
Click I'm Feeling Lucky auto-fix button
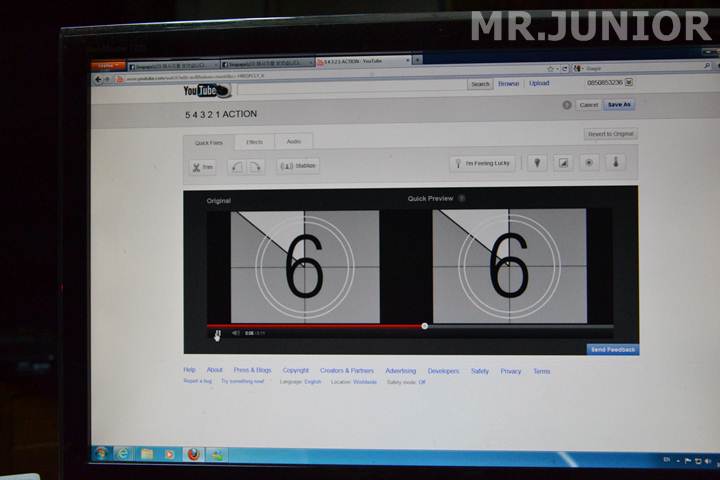pos(482,164)
